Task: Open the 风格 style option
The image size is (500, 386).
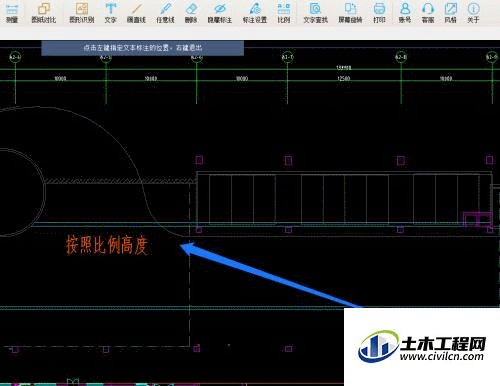Action: pyautogui.click(x=451, y=13)
